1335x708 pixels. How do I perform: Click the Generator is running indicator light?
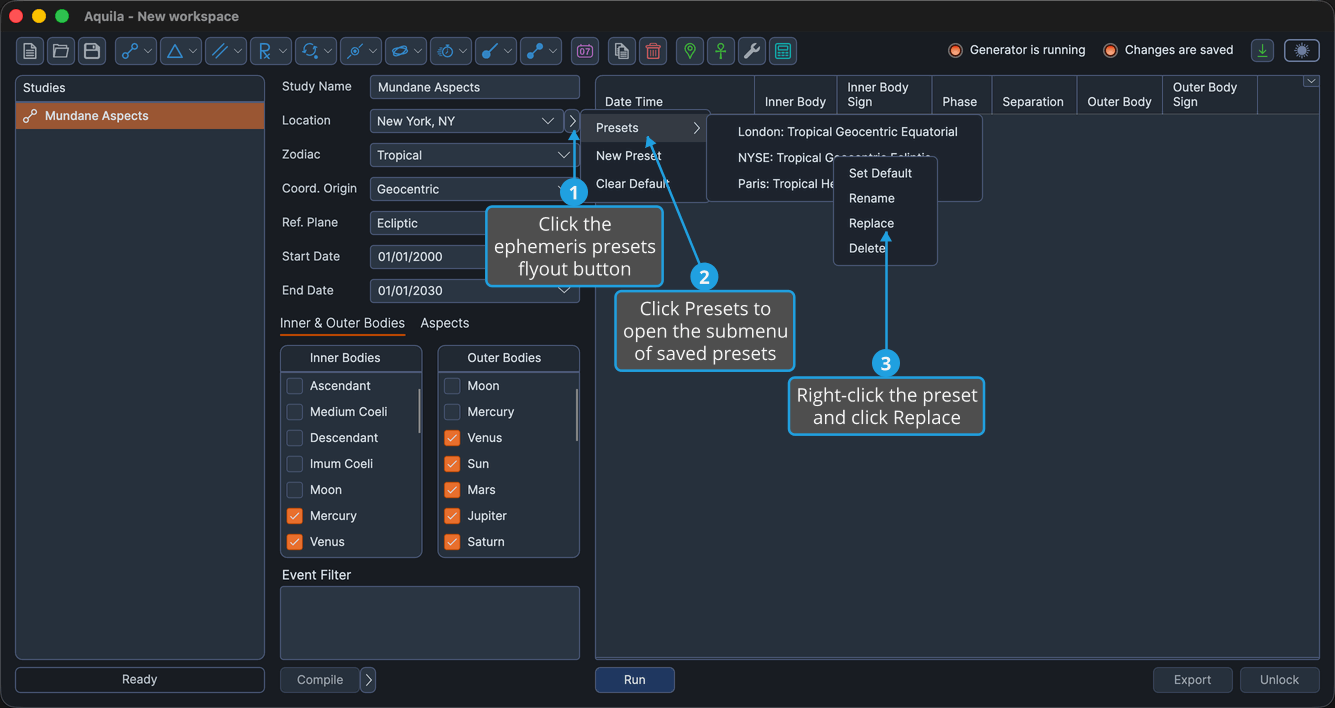click(x=955, y=50)
